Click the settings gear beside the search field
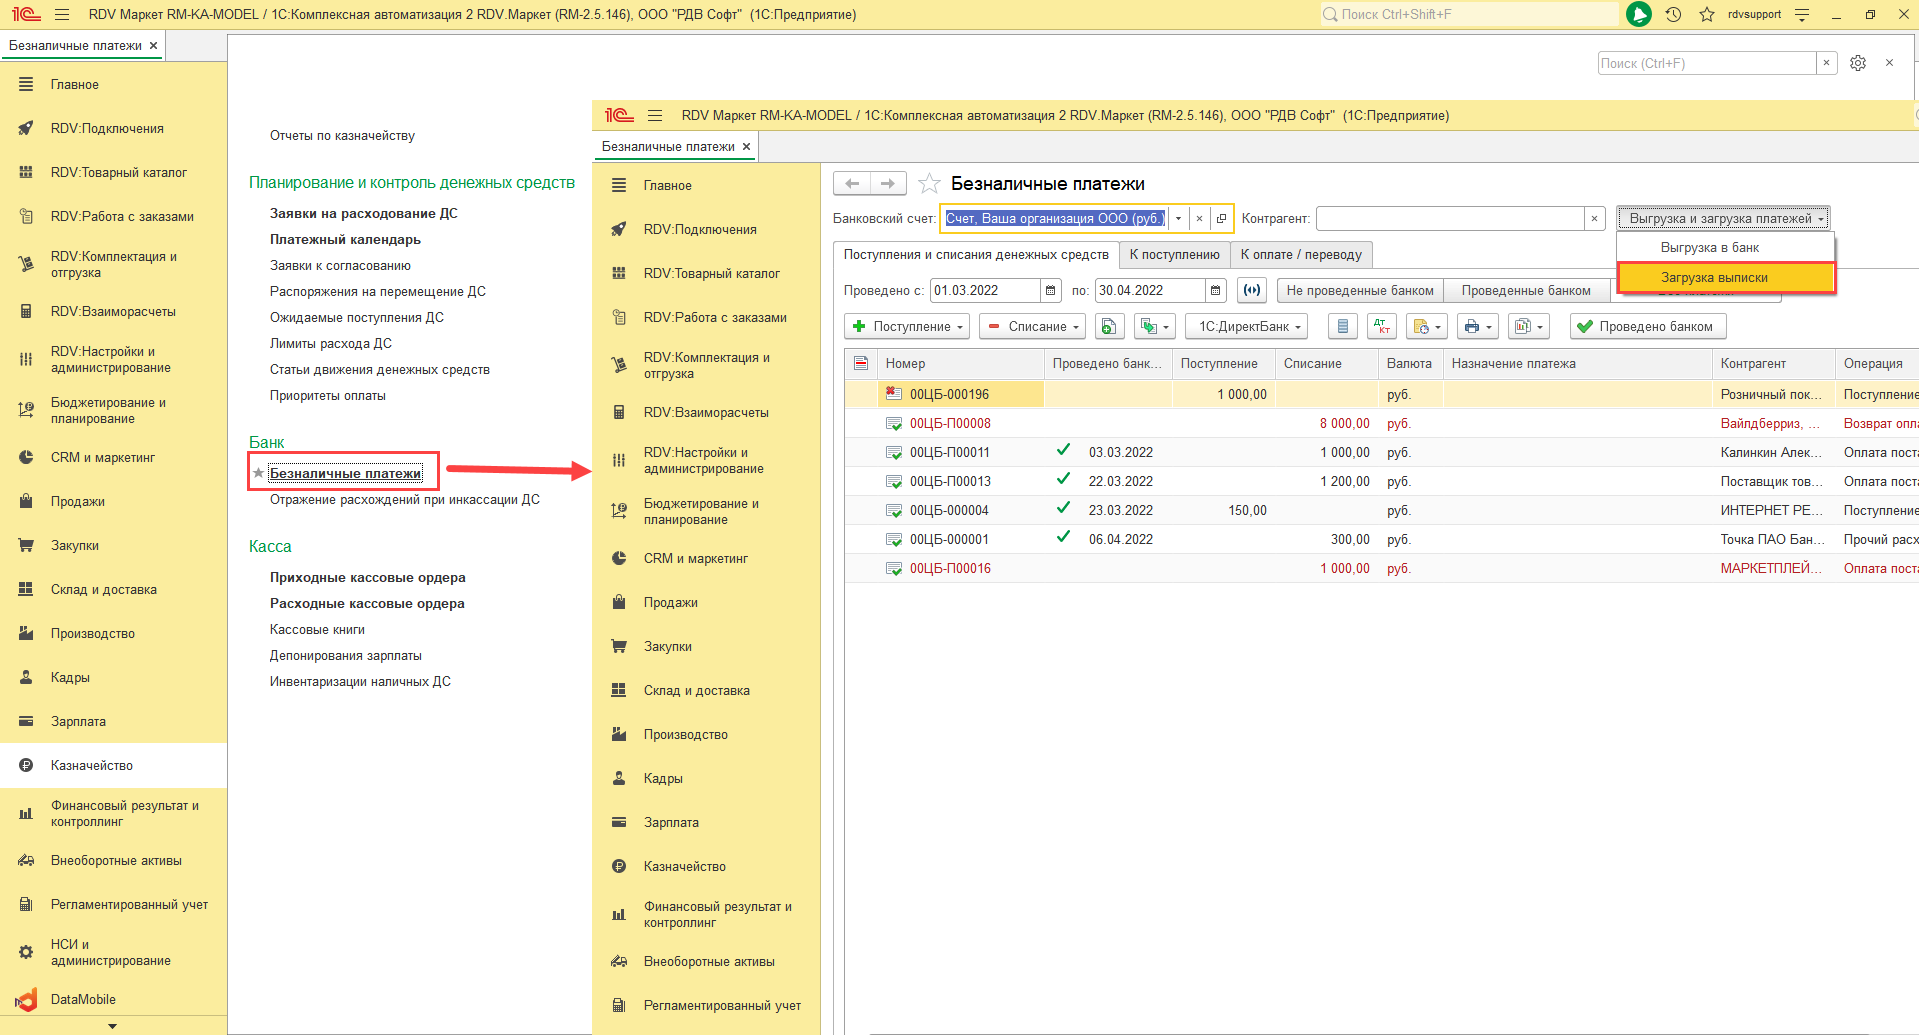 (x=1857, y=63)
